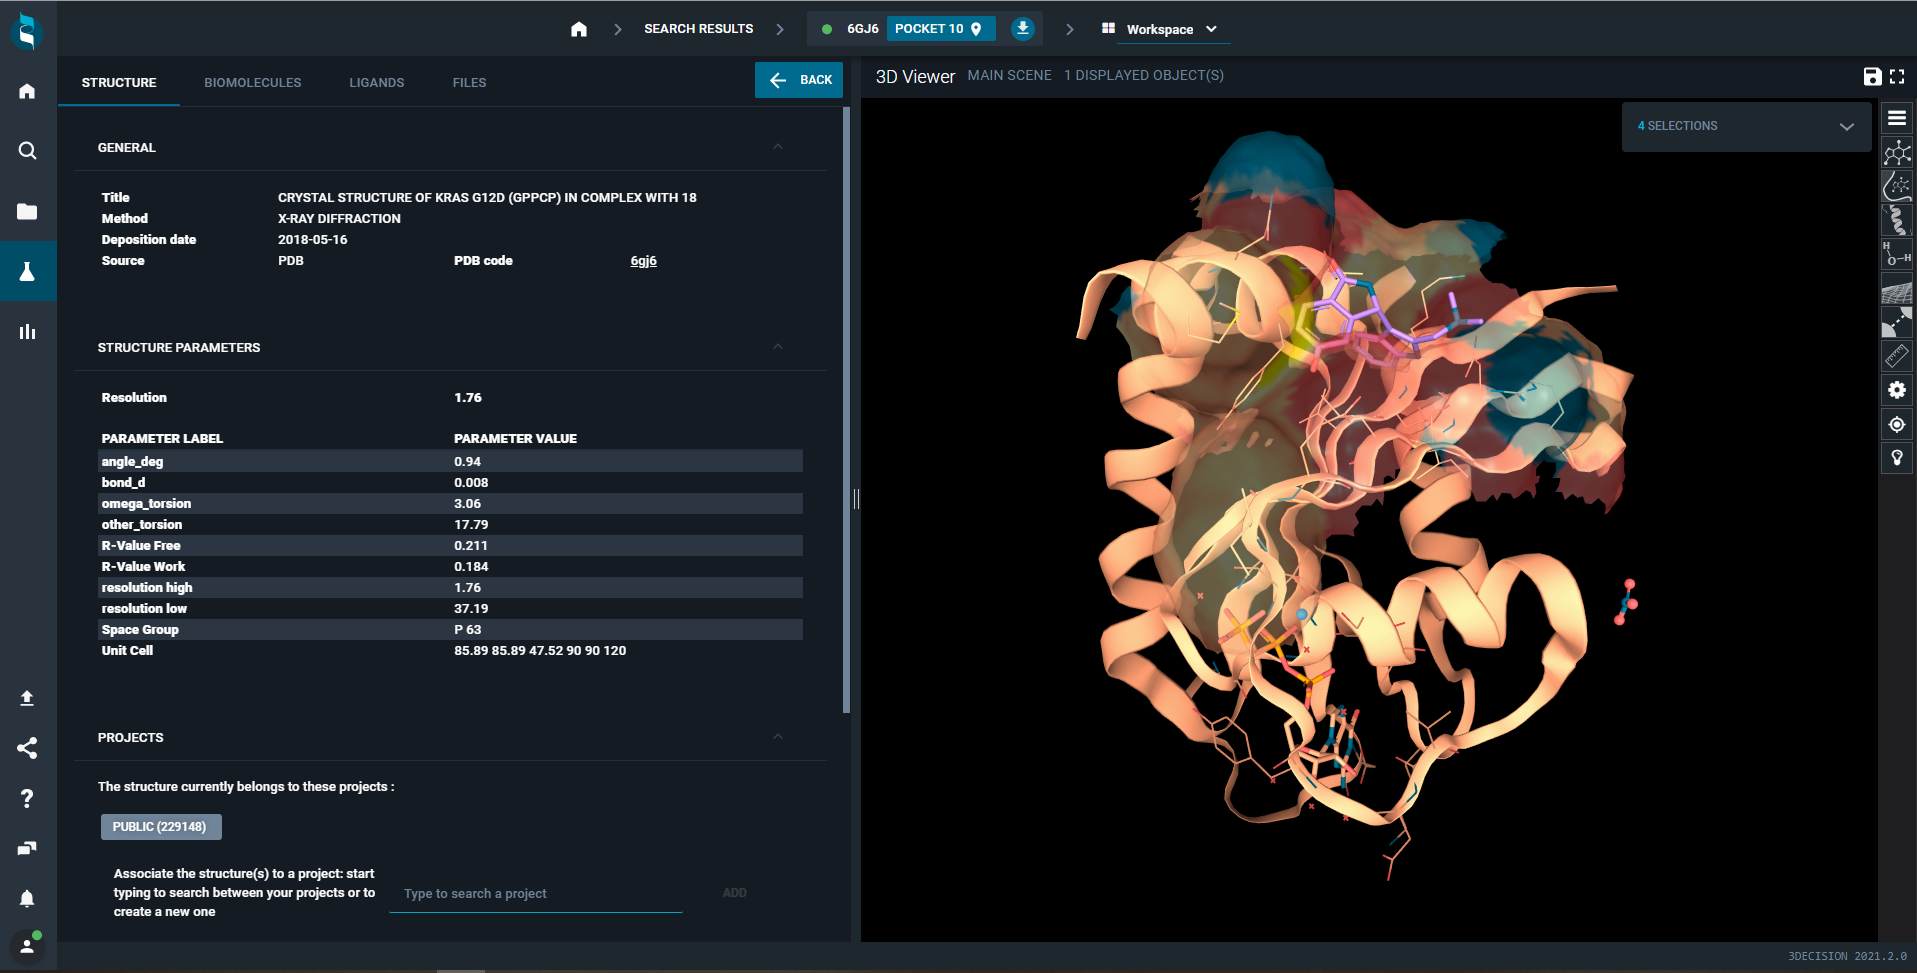
Task: Adjust scene lighting via the lightbulb icon
Action: 1896,458
